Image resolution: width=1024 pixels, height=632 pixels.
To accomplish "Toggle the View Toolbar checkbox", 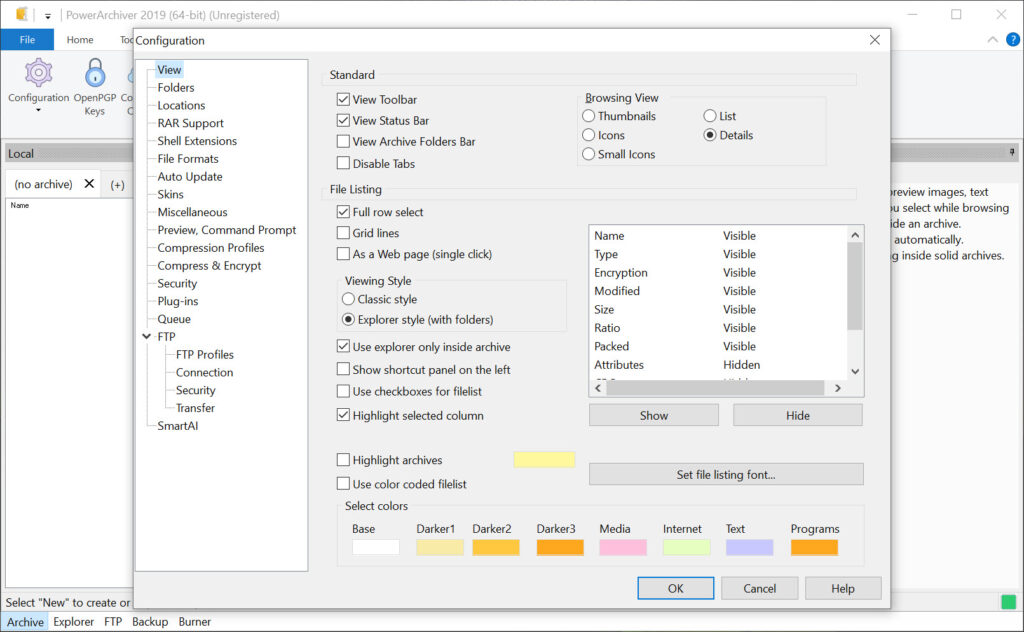I will click(x=343, y=99).
